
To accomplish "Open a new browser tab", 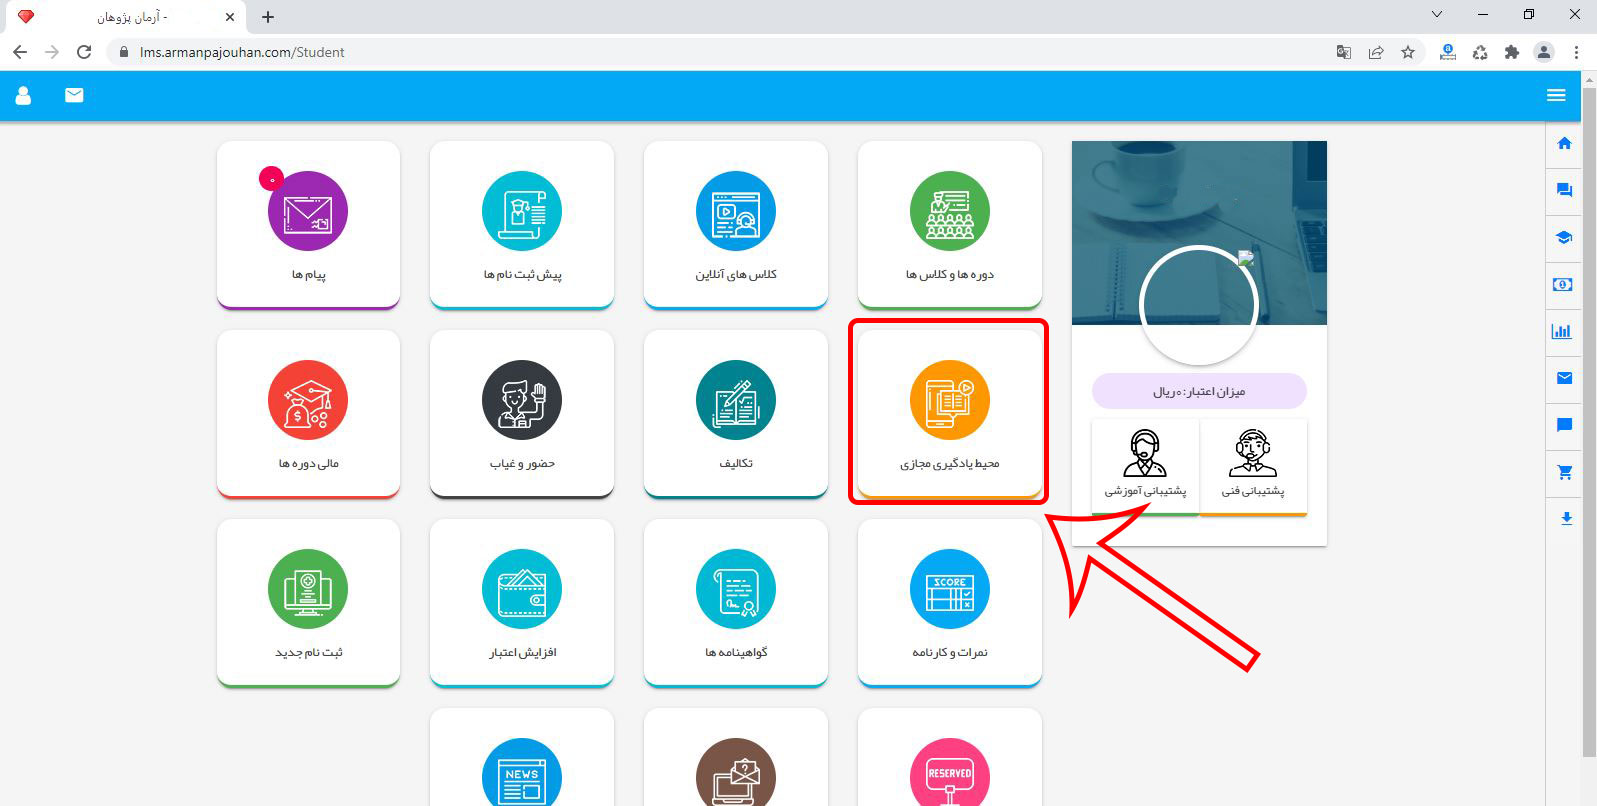I will coord(268,17).
